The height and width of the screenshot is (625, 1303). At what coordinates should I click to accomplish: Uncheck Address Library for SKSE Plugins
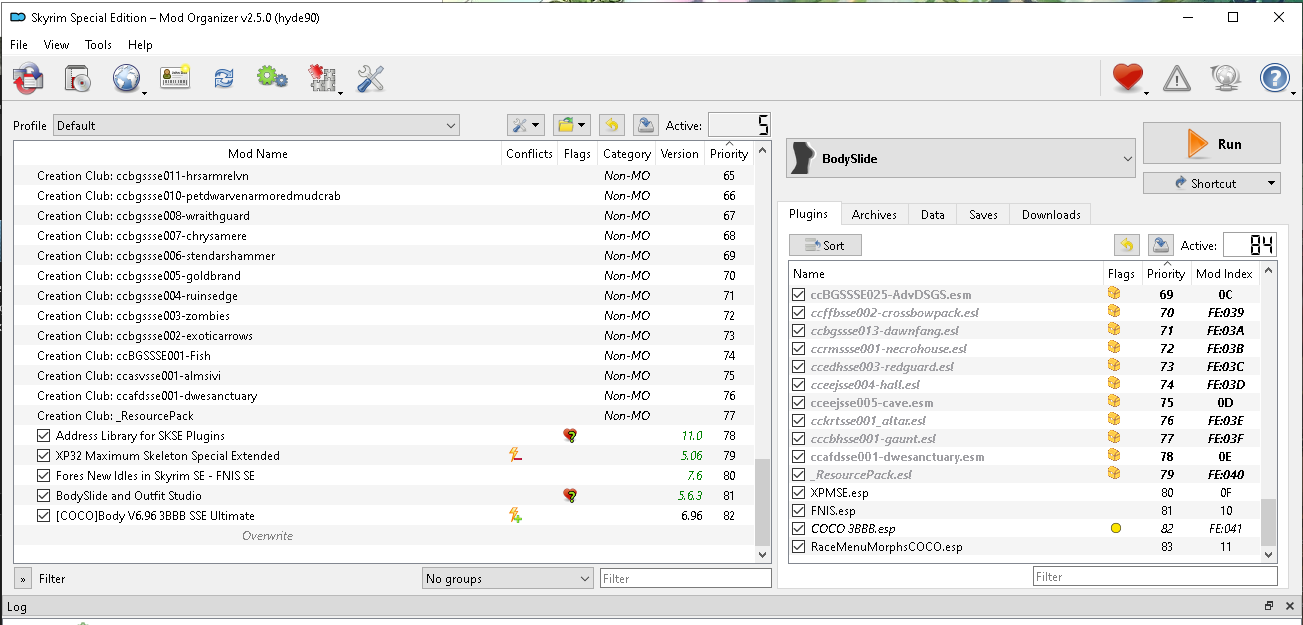tap(43, 436)
